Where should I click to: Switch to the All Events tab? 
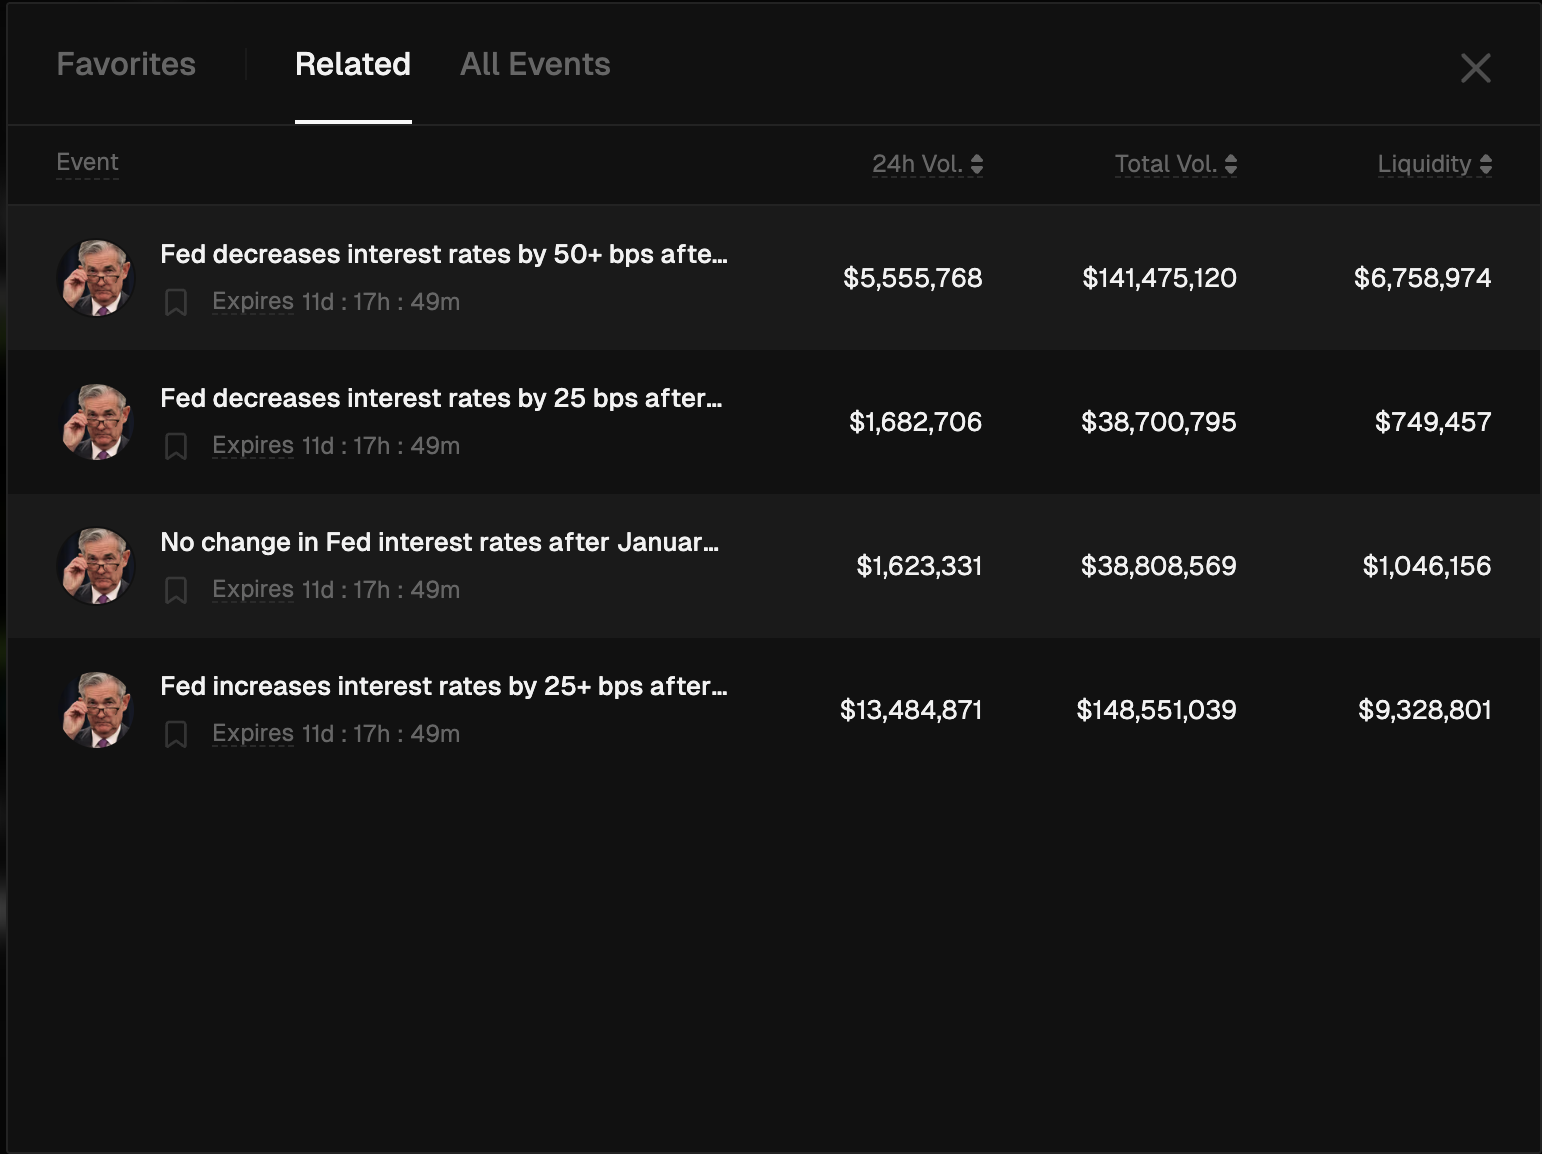point(535,64)
